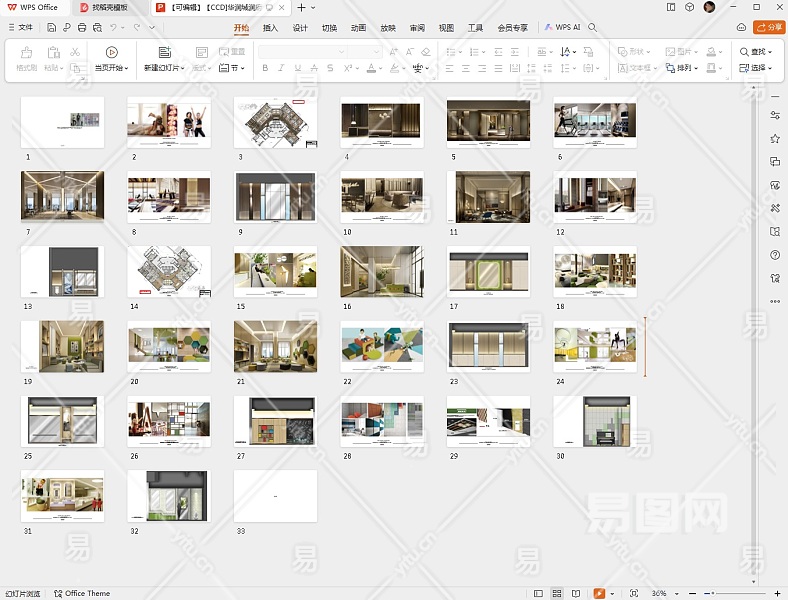Toggle slide sorter view in status bar

coord(557,593)
